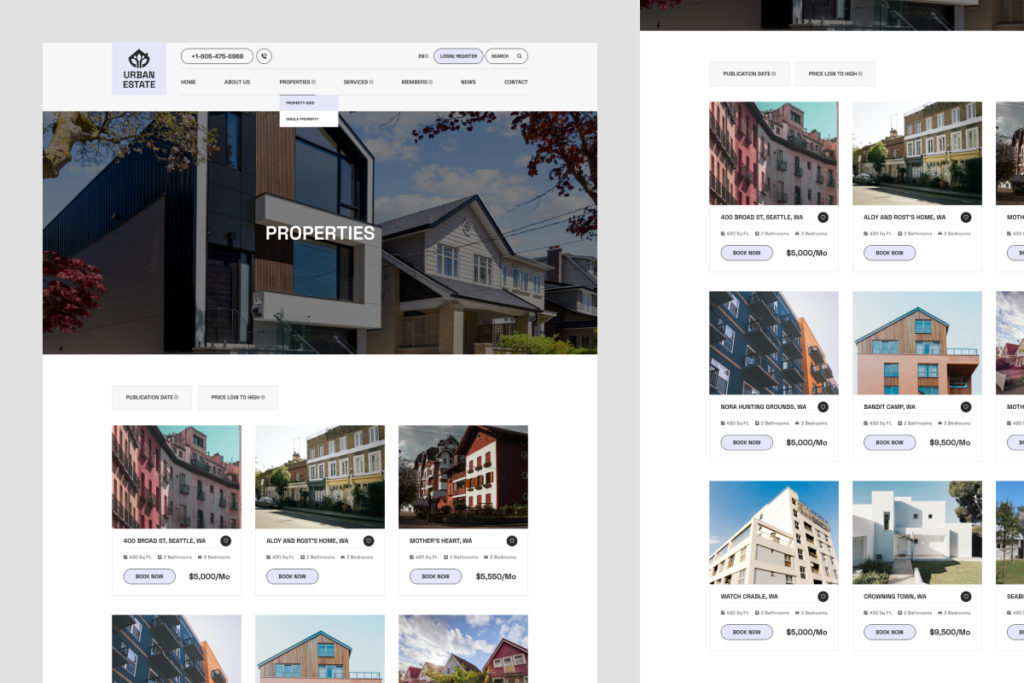
Task: Click the "PROPERTIES" hero heading
Action: pyautogui.click(x=320, y=233)
